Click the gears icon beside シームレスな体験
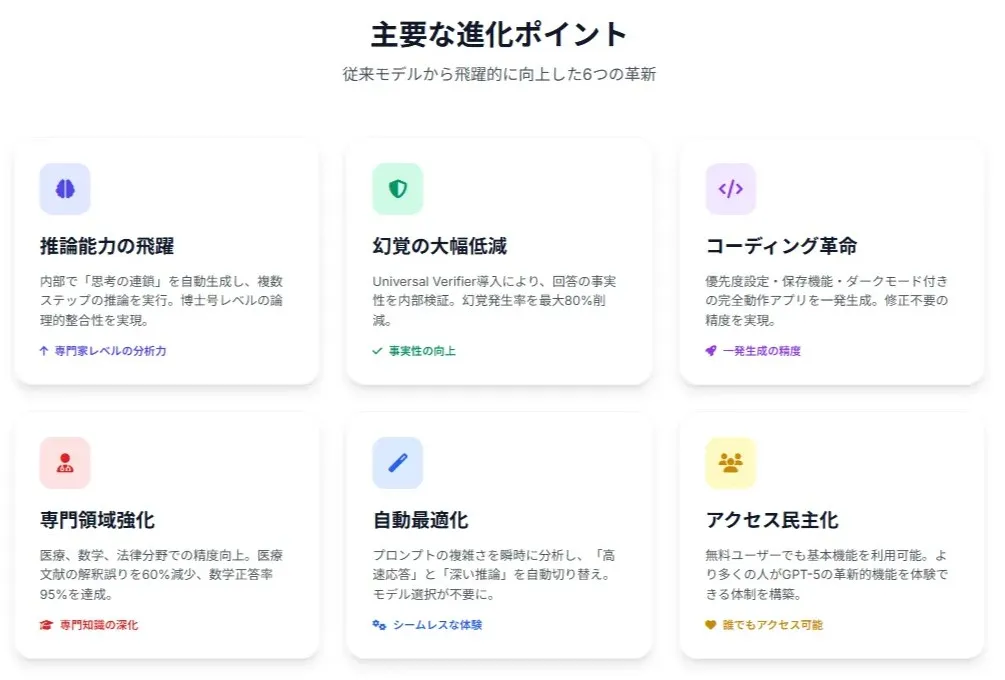Viewport: 1005px width, 680px height. click(379, 625)
